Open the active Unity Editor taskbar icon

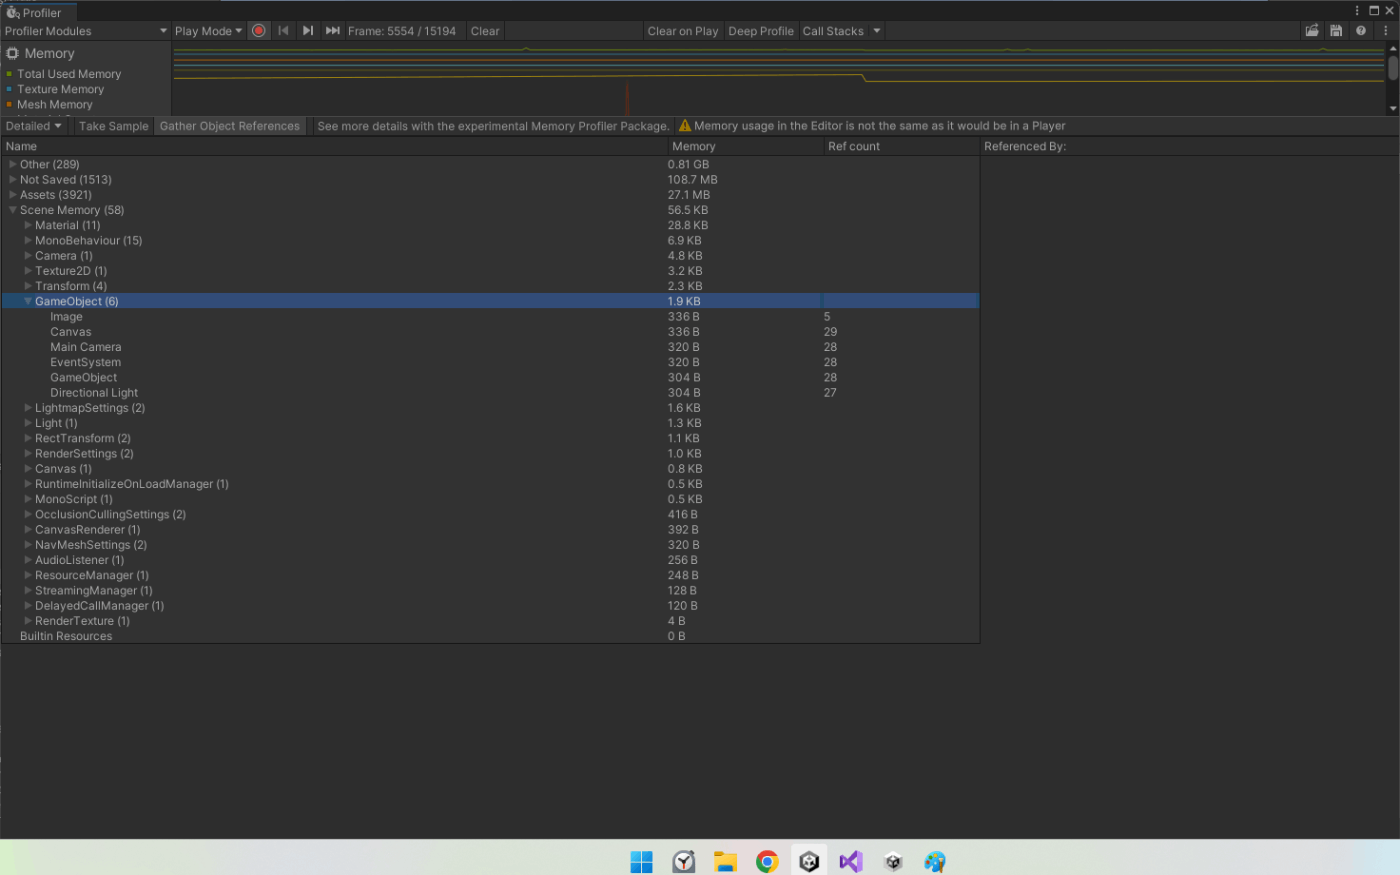(x=809, y=861)
